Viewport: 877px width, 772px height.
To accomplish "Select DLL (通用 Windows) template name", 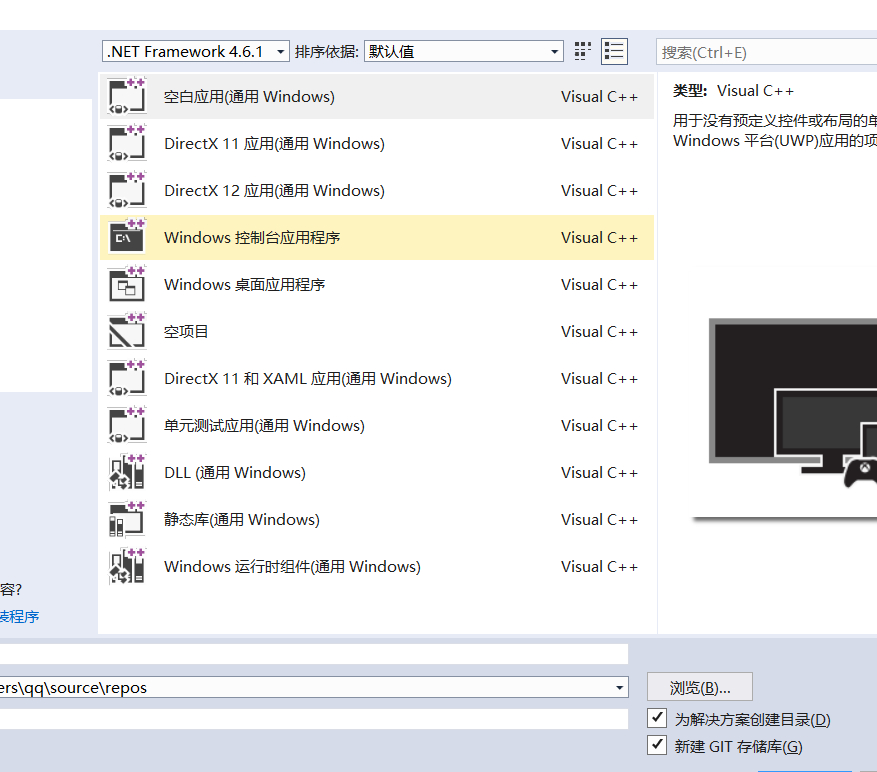I will point(235,473).
